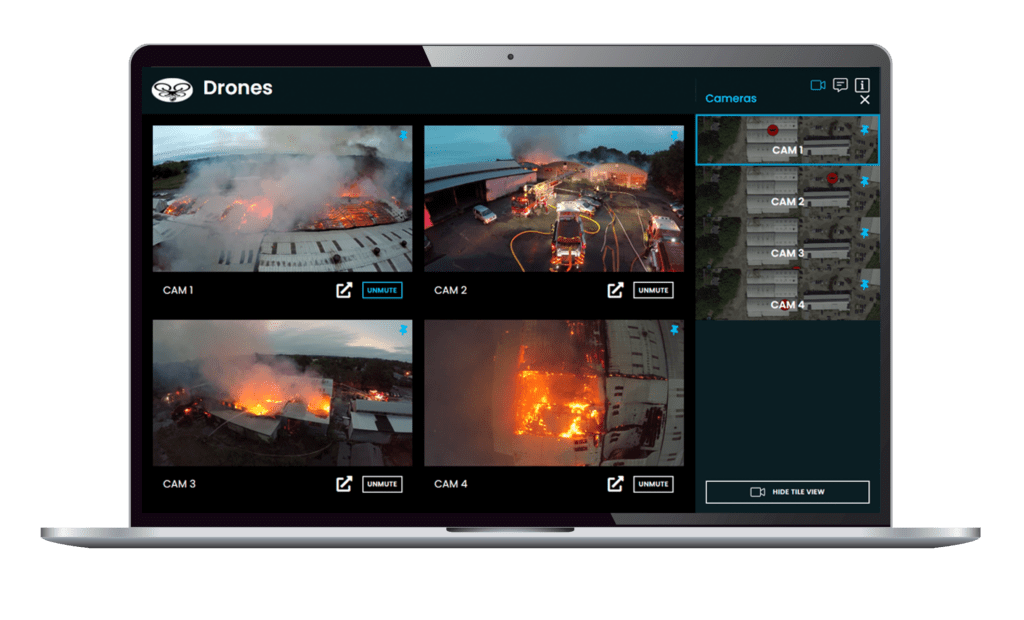
Task: Click the CAM 3 label under video
Action: pos(179,484)
